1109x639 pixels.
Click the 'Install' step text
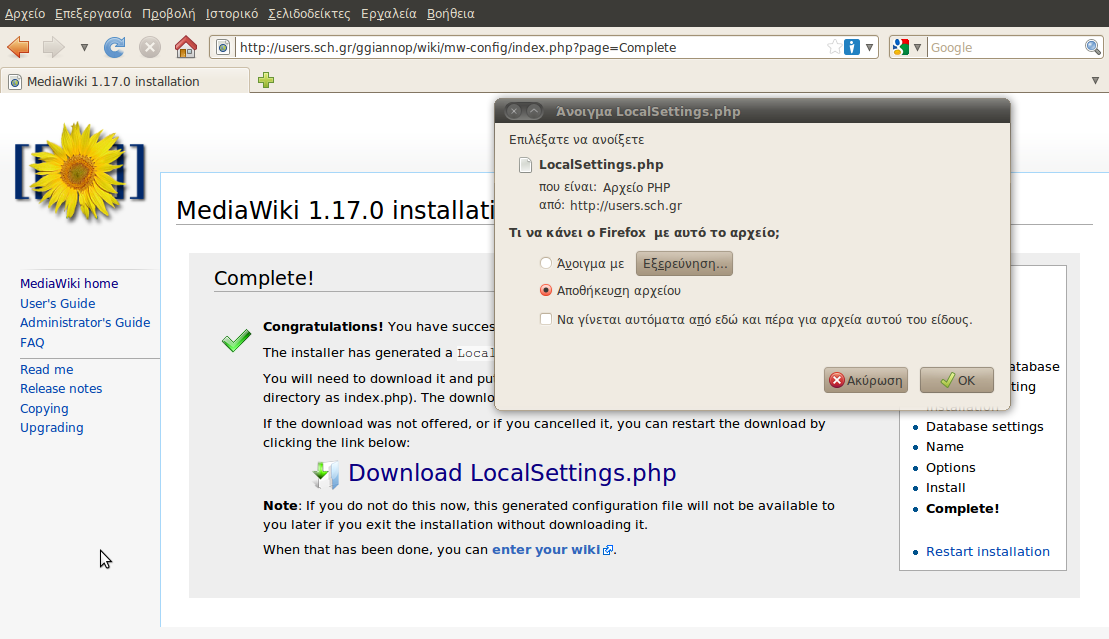click(x=946, y=487)
